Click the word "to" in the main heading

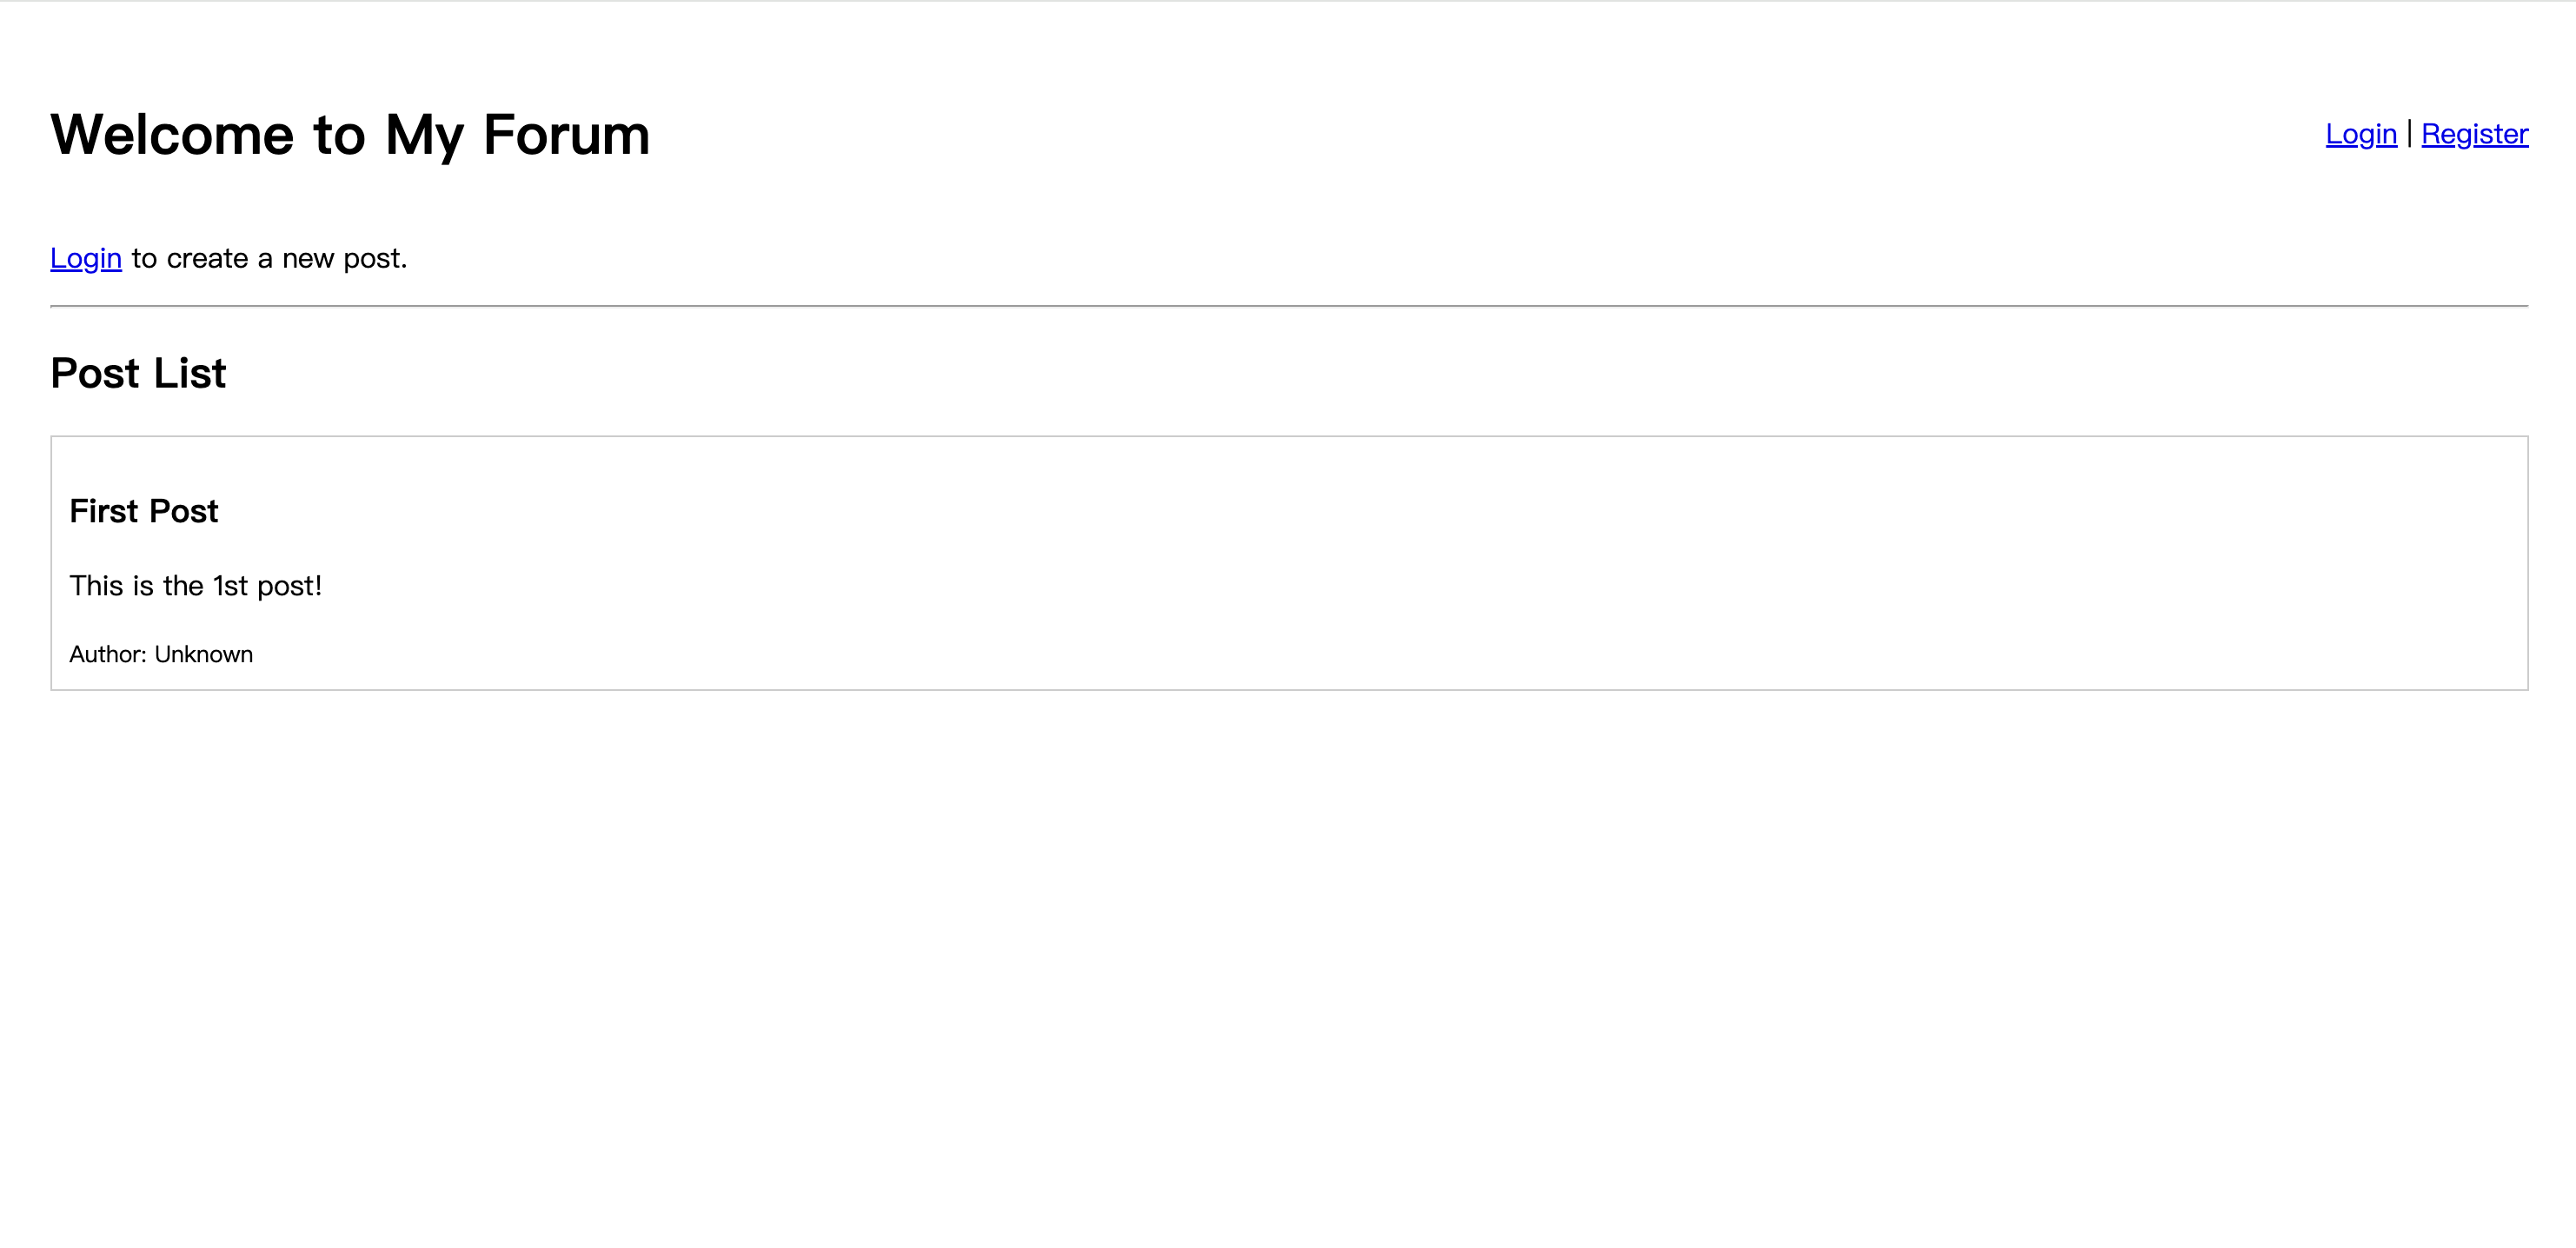(339, 135)
